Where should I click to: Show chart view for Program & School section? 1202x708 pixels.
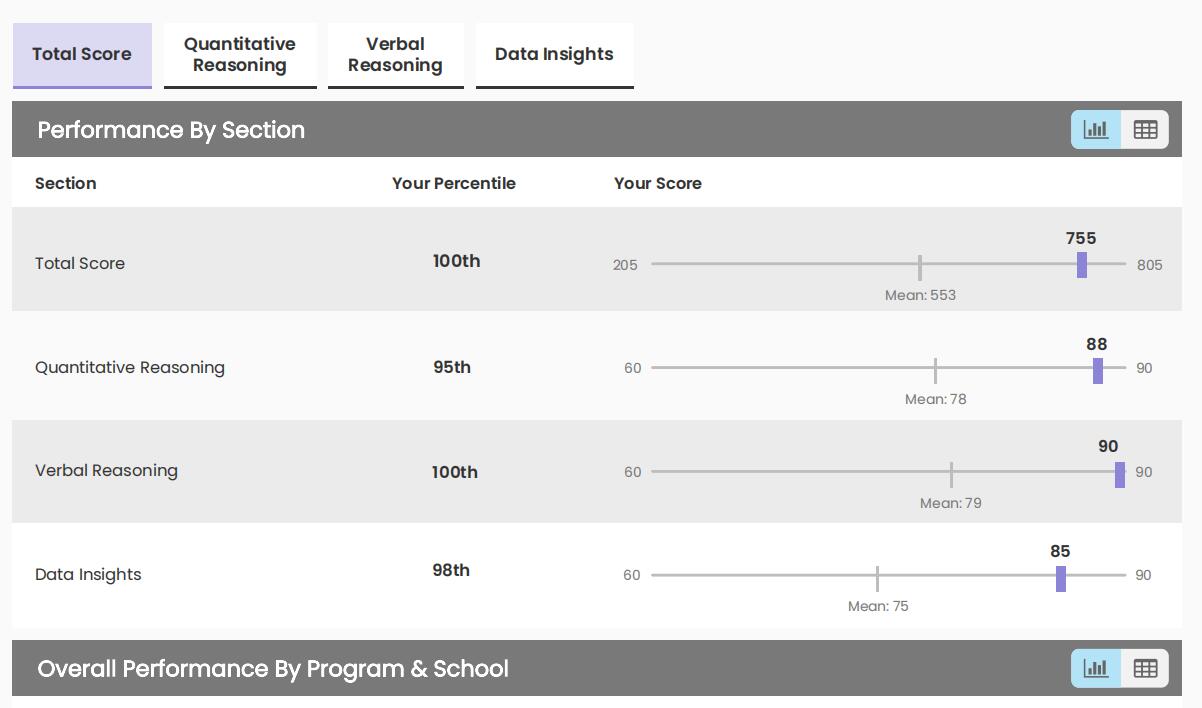[1096, 669]
